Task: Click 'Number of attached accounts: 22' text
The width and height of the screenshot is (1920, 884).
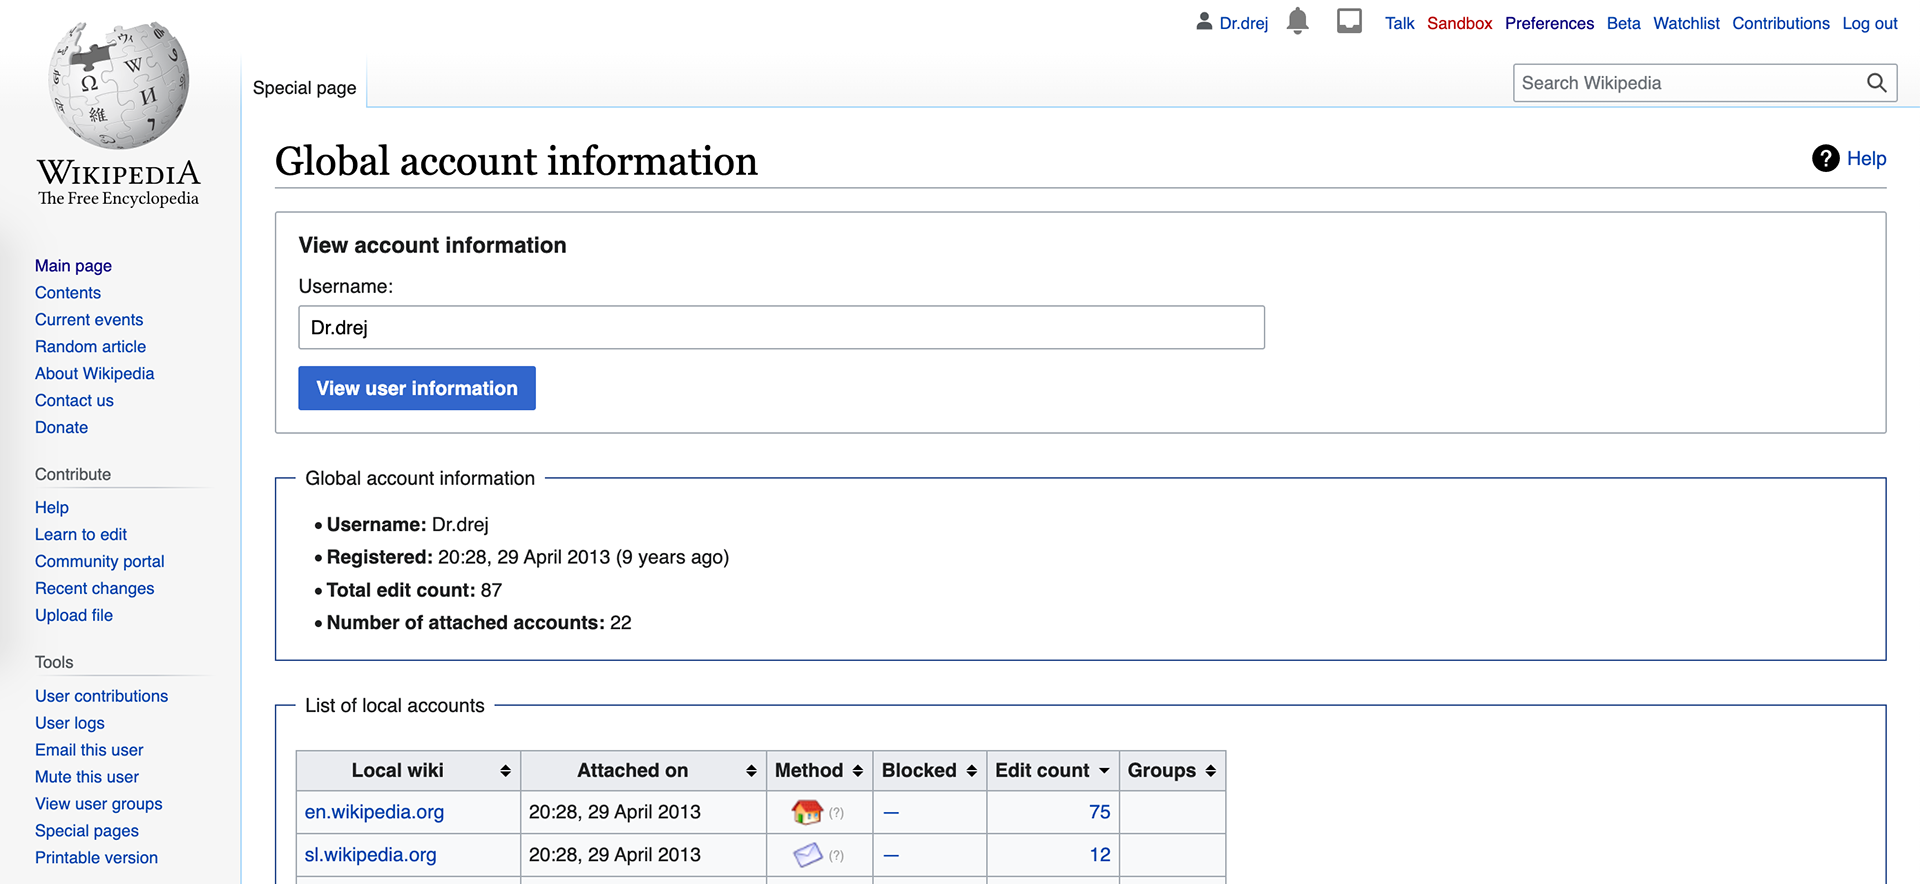Action: point(479,623)
